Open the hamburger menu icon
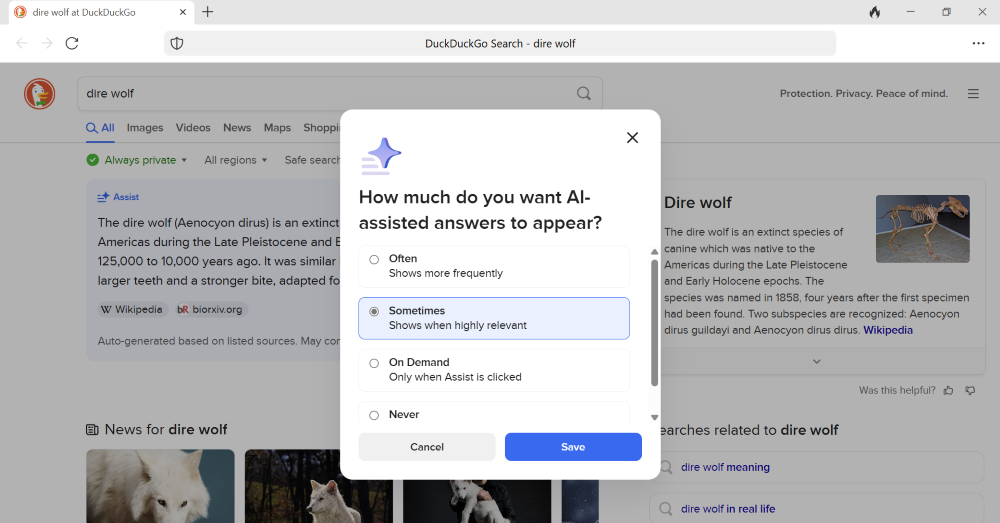 (973, 94)
